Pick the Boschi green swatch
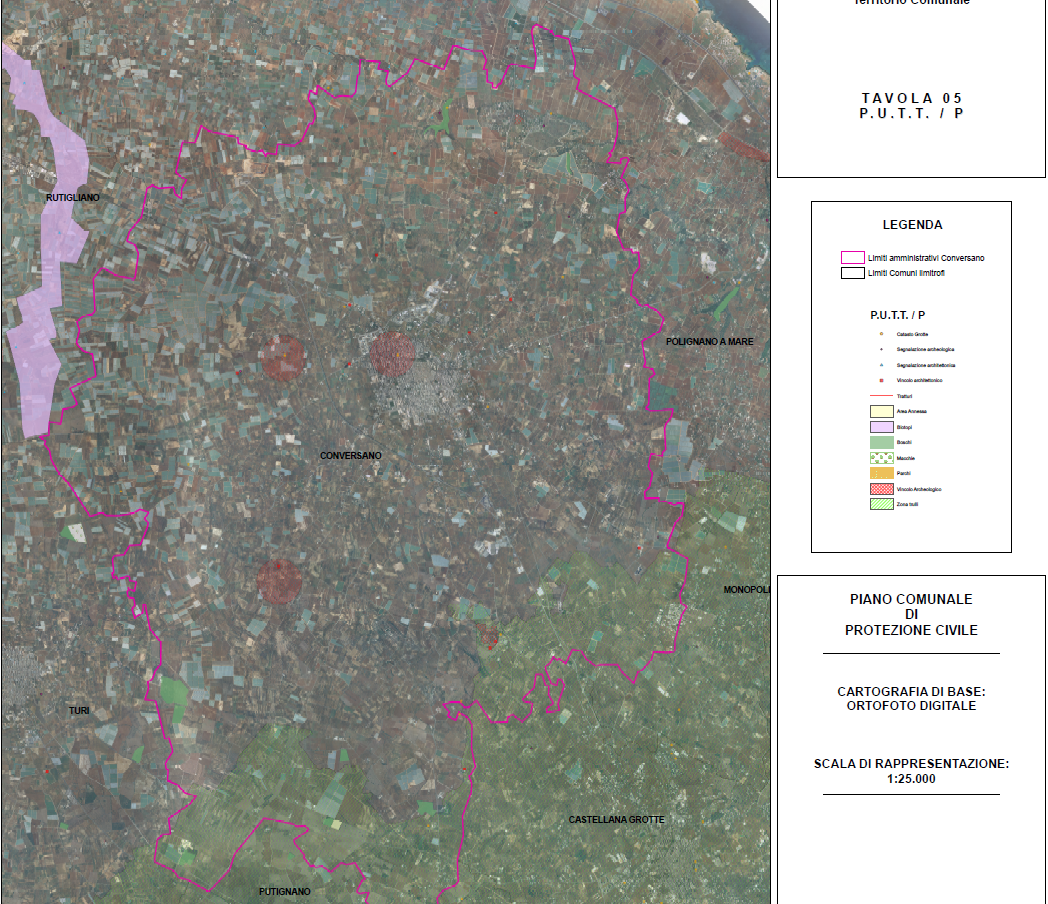 click(881, 441)
